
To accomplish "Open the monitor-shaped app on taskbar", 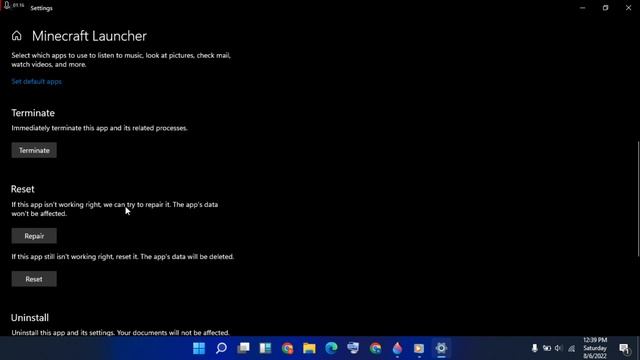I will pyautogui.click(x=353, y=348).
